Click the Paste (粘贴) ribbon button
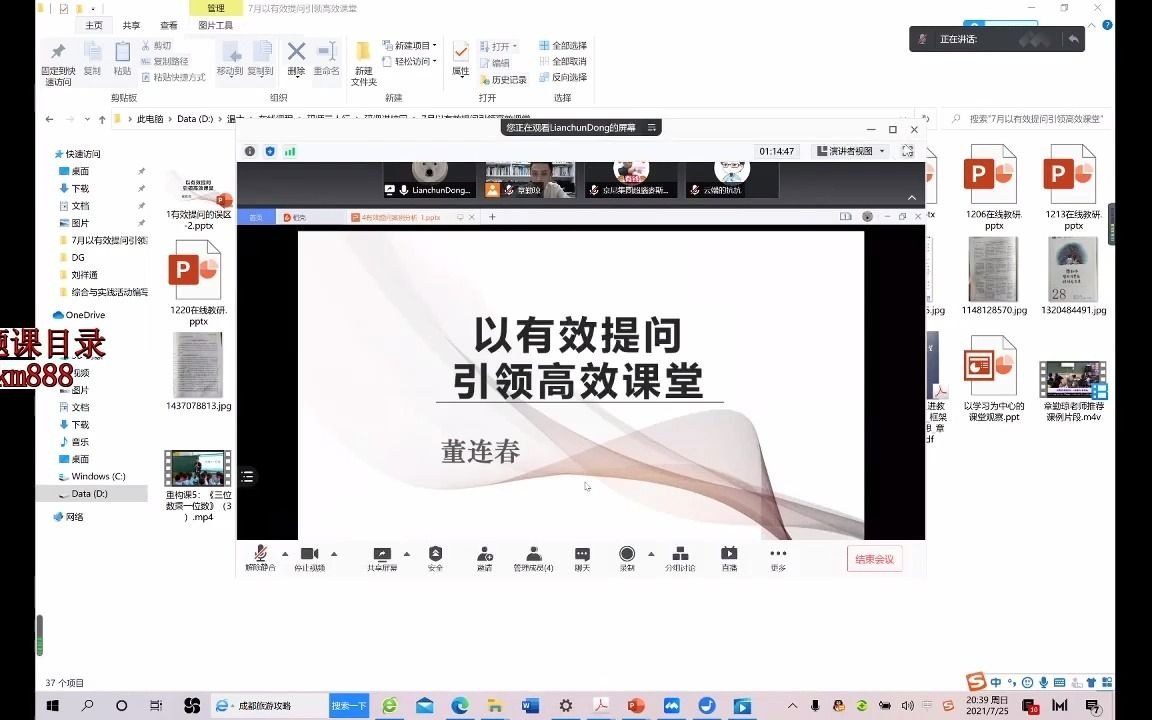This screenshot has height=720, width=1152. pyautogui.click(x=122, y=59)
